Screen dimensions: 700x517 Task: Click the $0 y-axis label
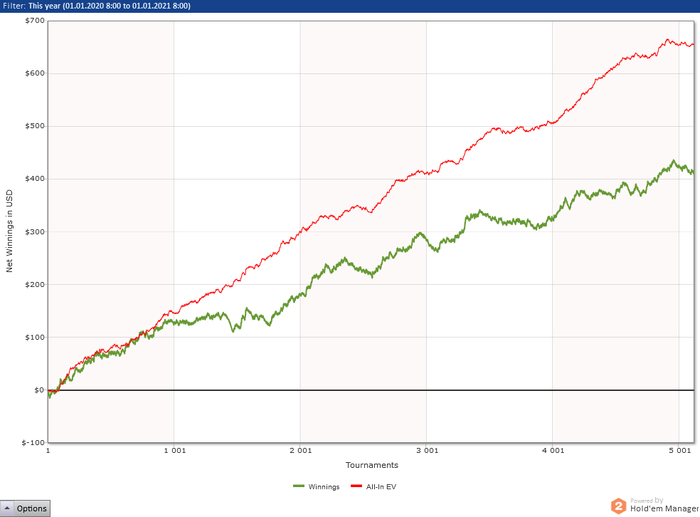tap(39, 390)
